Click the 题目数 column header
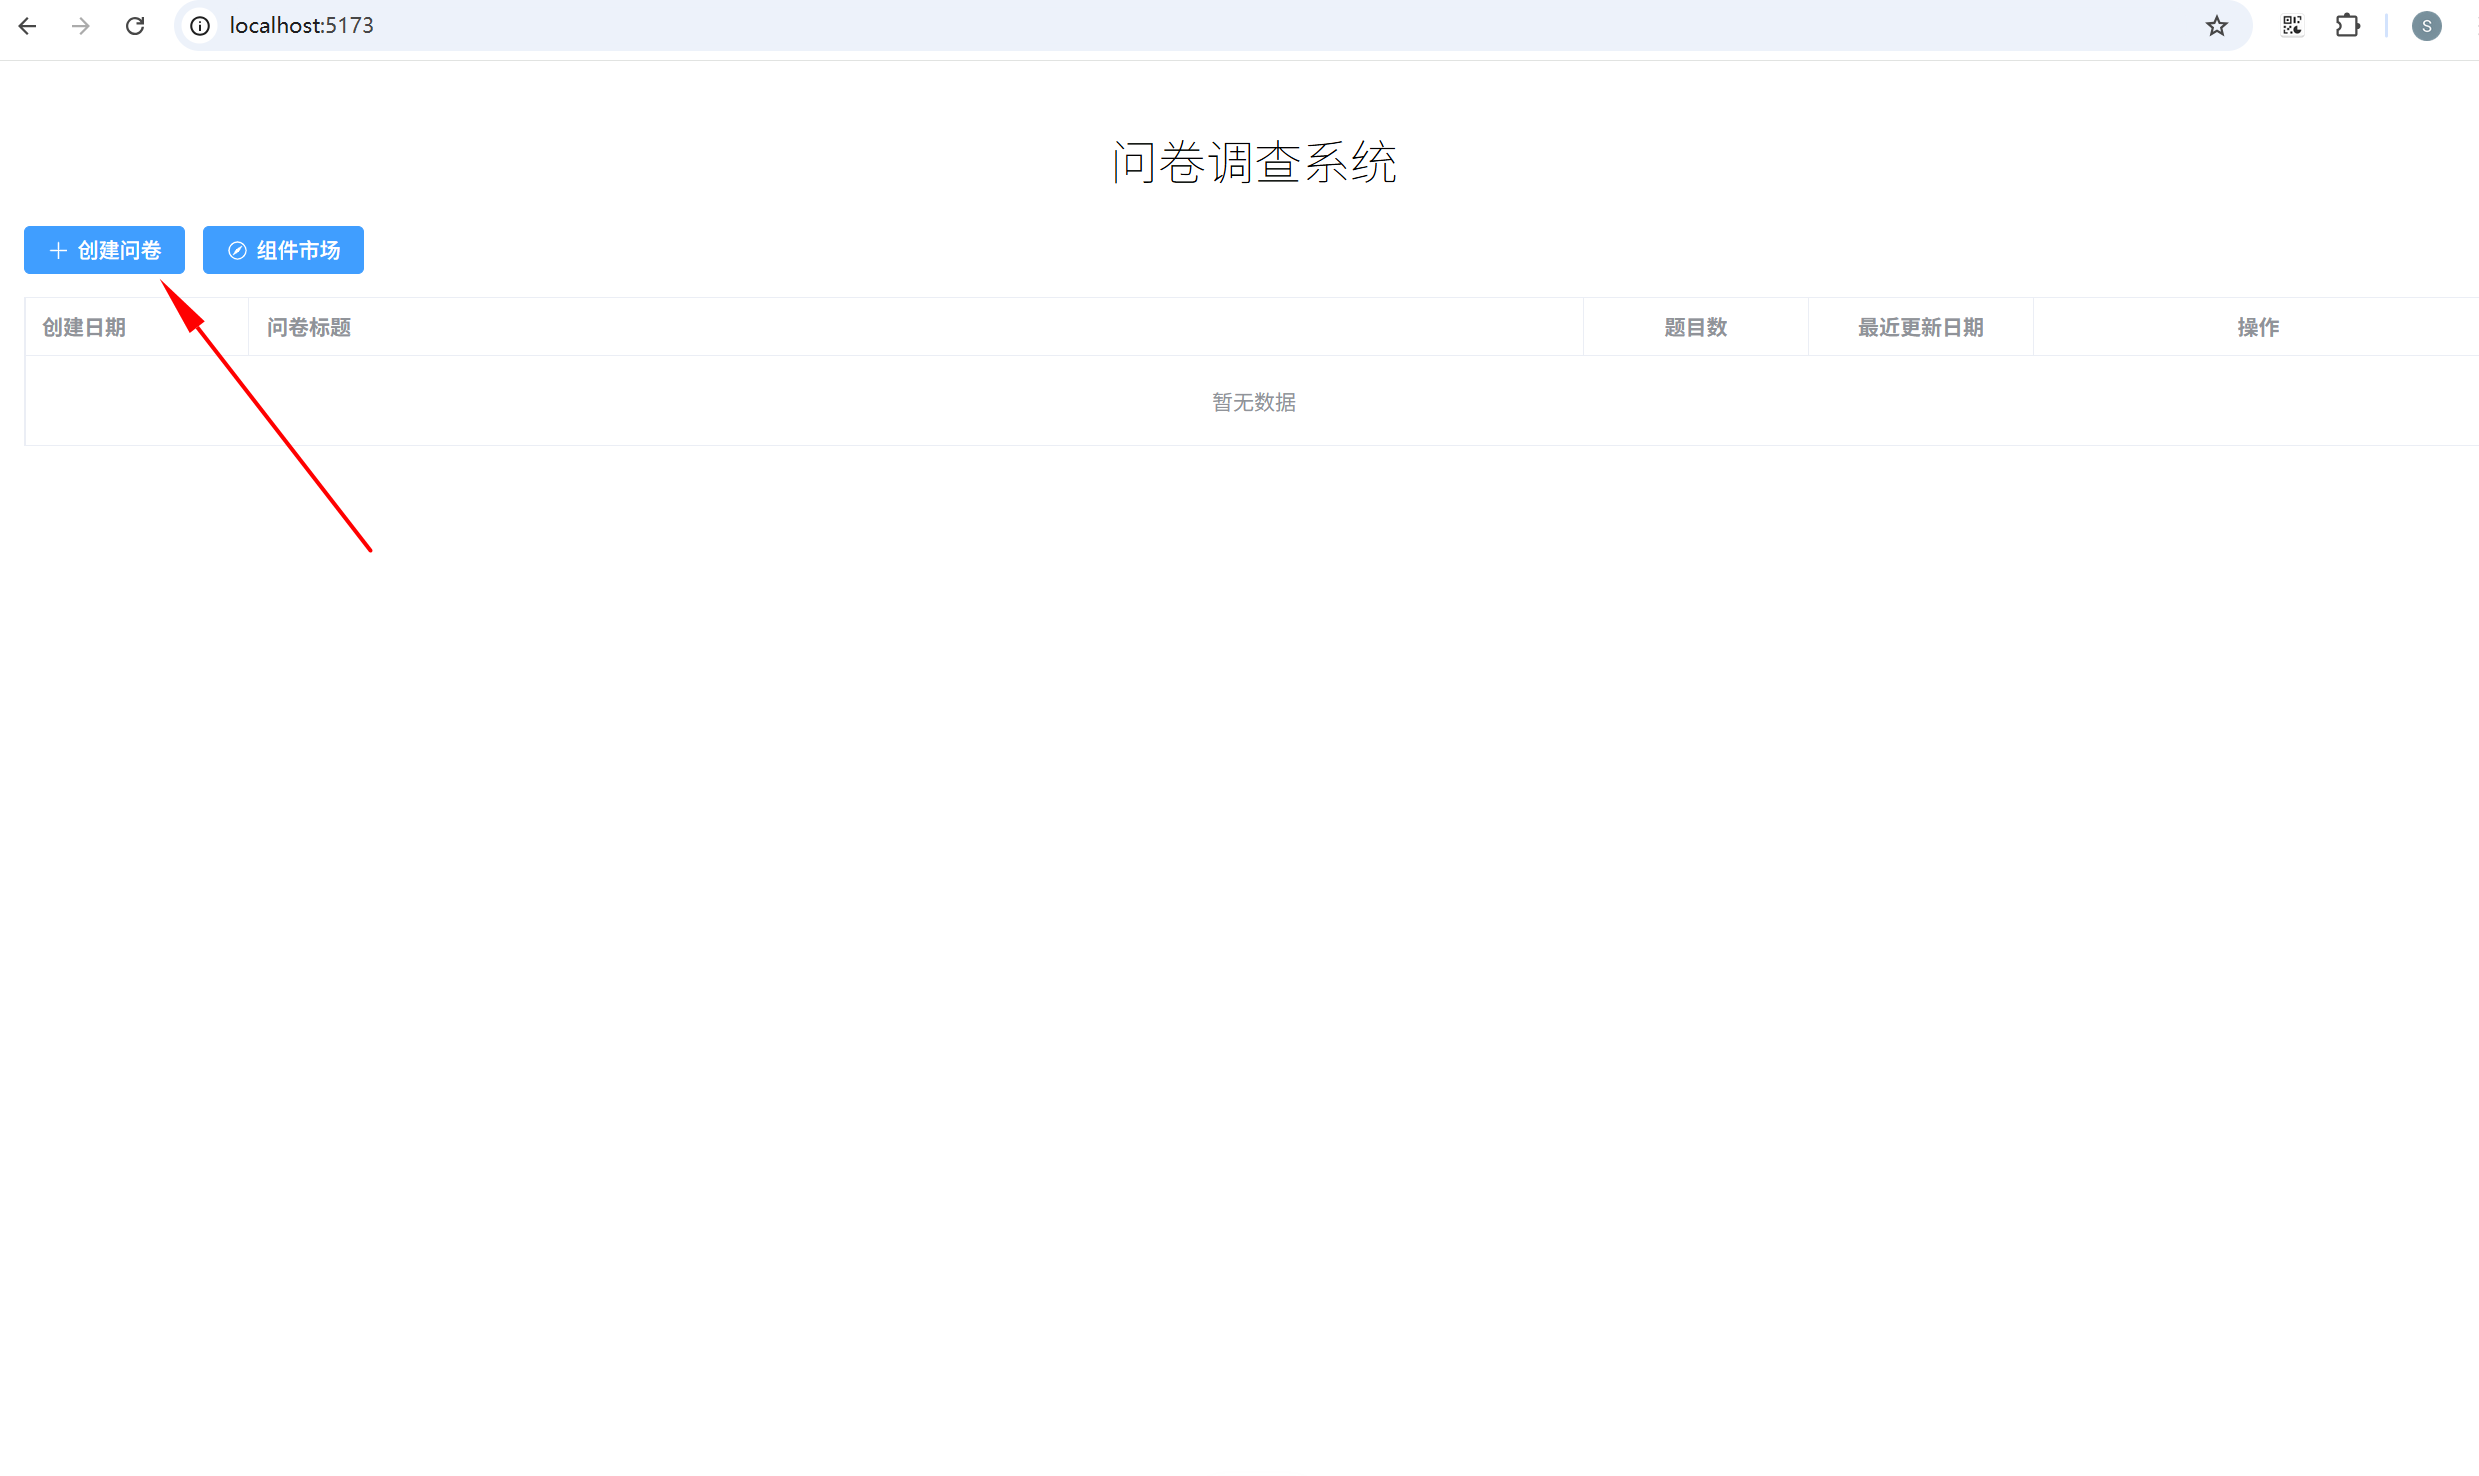The width and height of the screenshot is (2479, 1476). click(1695, 327)
